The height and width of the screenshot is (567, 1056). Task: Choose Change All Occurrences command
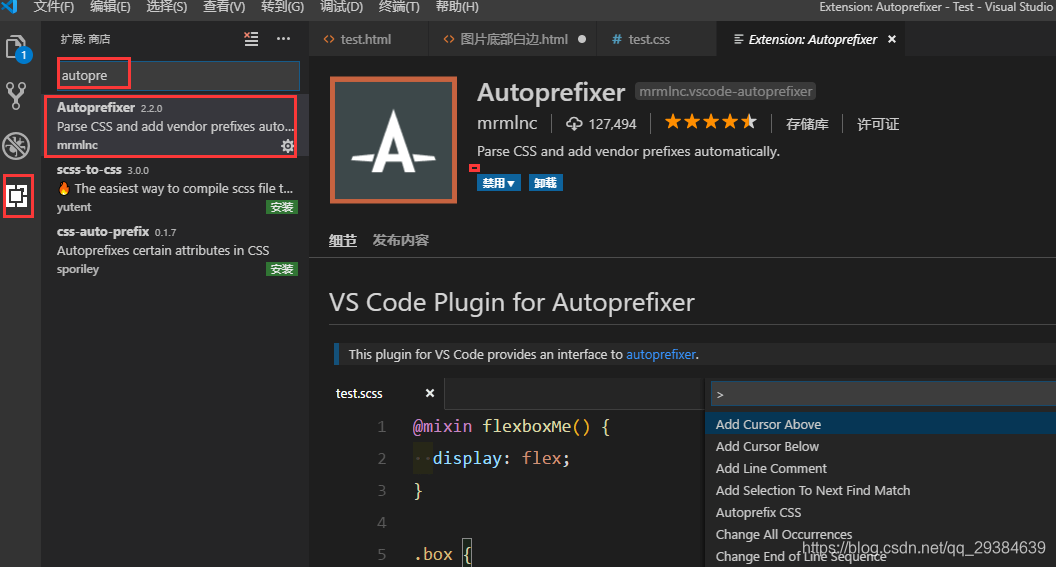(x=880, y=535)
